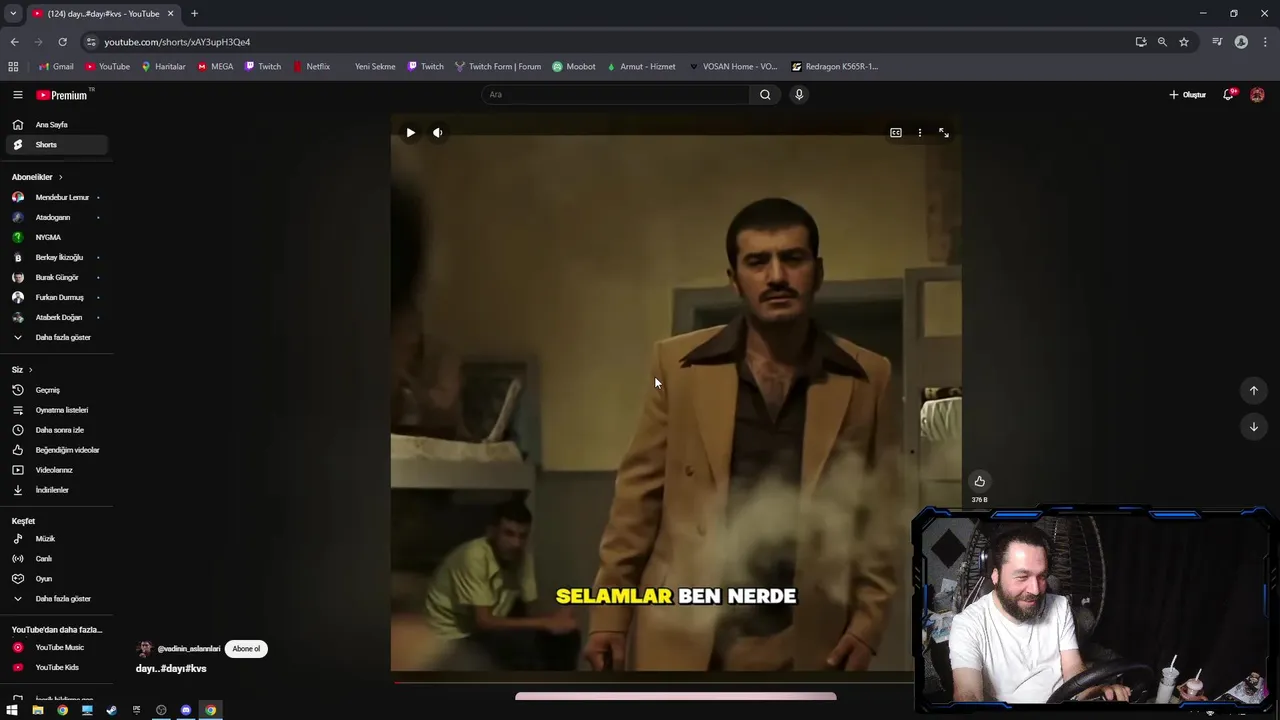Start voice search with microphone icon
The width and height of the screenshot is (1280, 720).
pyautogui.click(x=799, y=94)
